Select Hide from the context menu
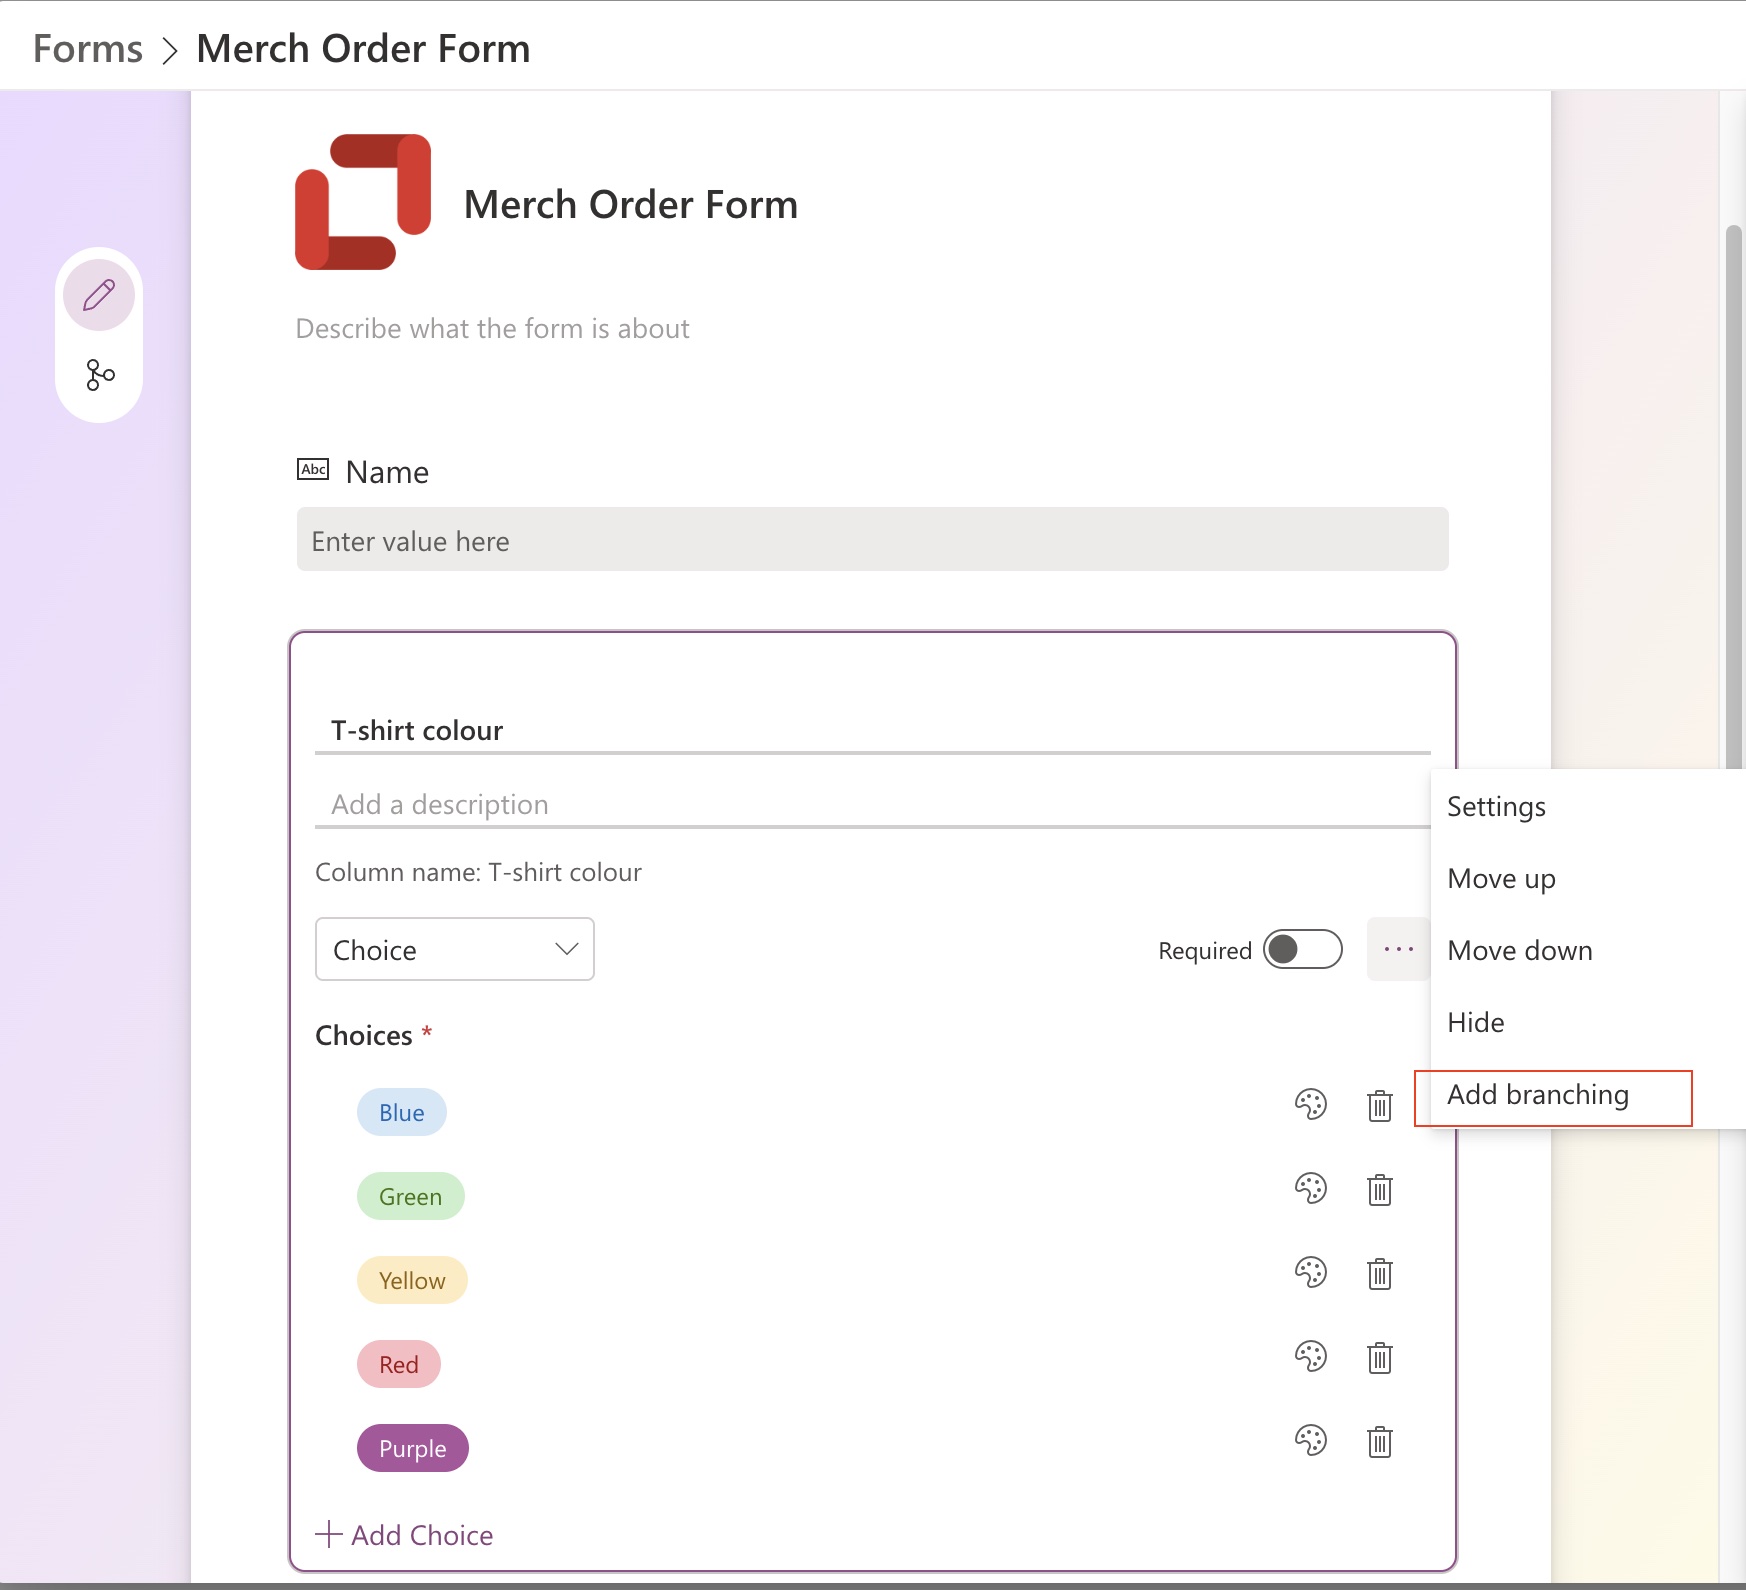1746x1590 pixels. [1475, 1022]
